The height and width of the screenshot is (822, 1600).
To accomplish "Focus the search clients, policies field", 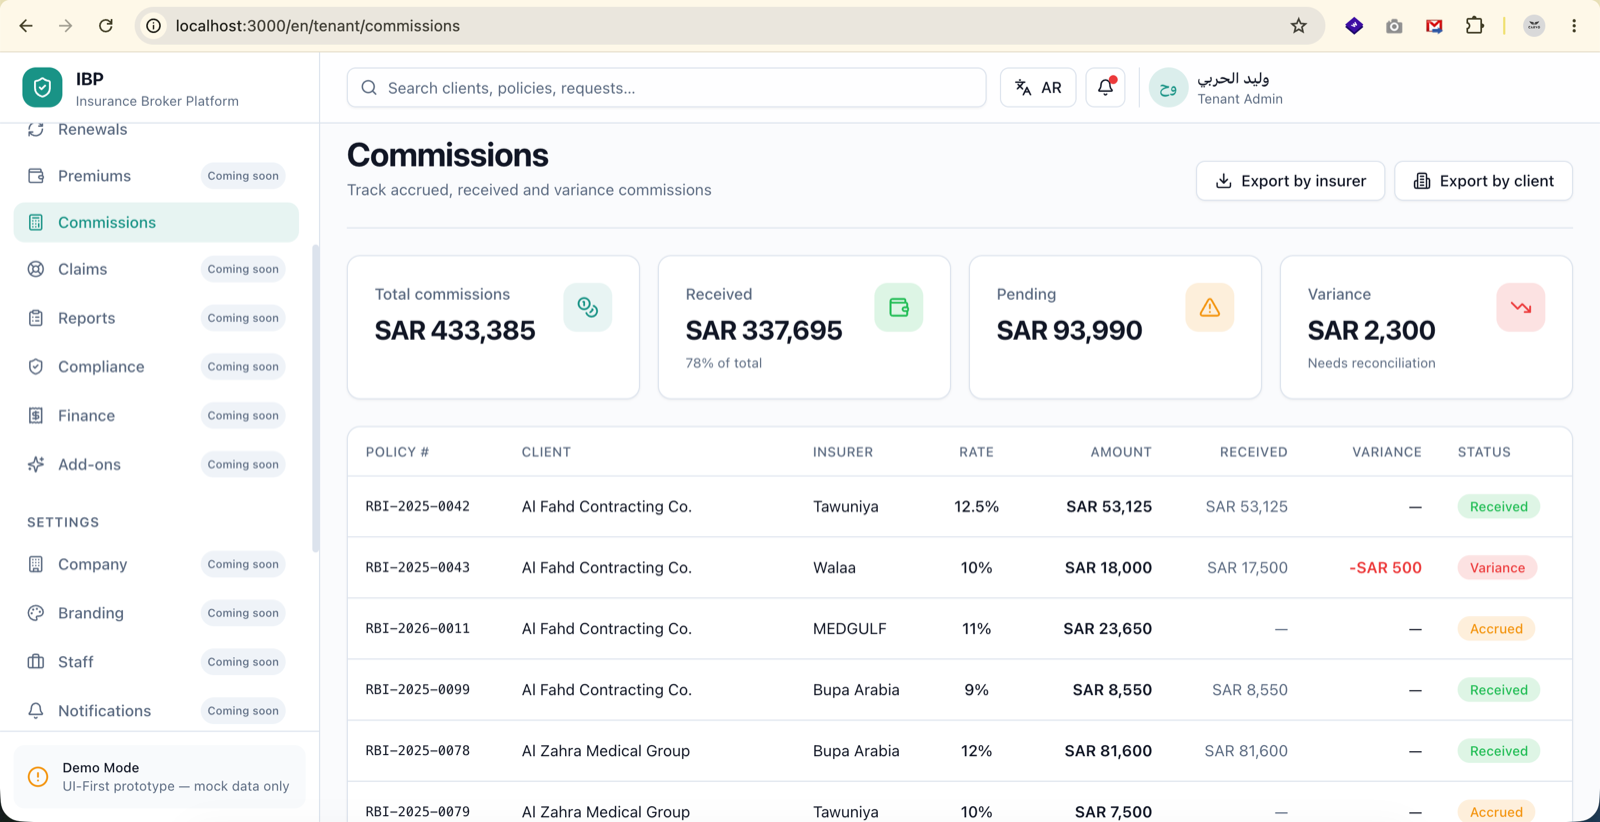I will coord(666,88).
